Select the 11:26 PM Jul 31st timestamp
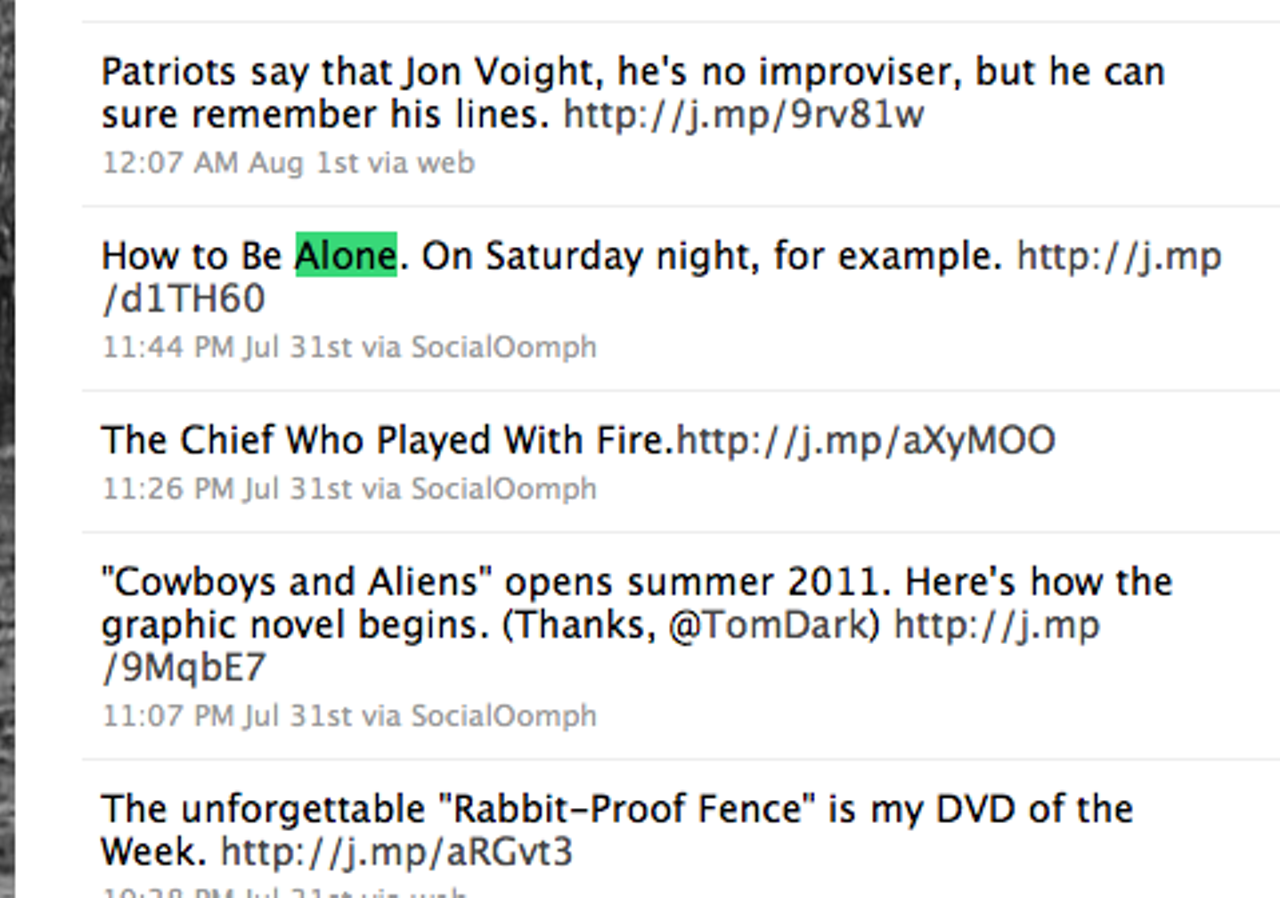The height and width of the screenshot is (898, 1280). click(x=227, y=488)
